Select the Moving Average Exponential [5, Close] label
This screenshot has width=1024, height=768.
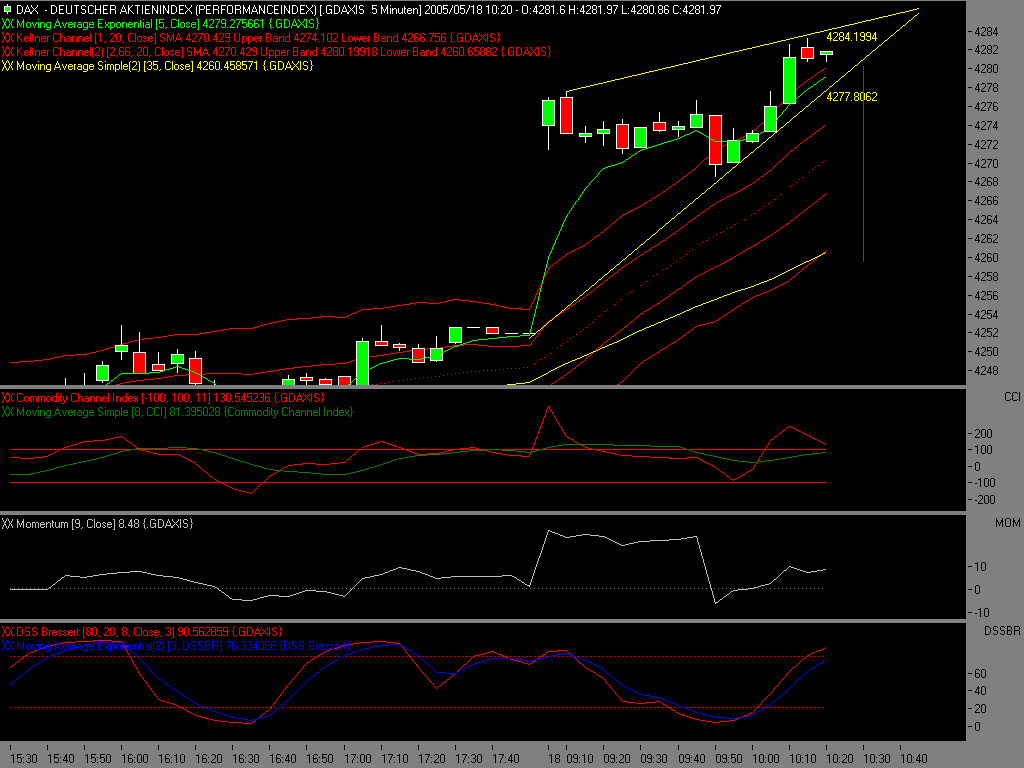coord(161,24)
